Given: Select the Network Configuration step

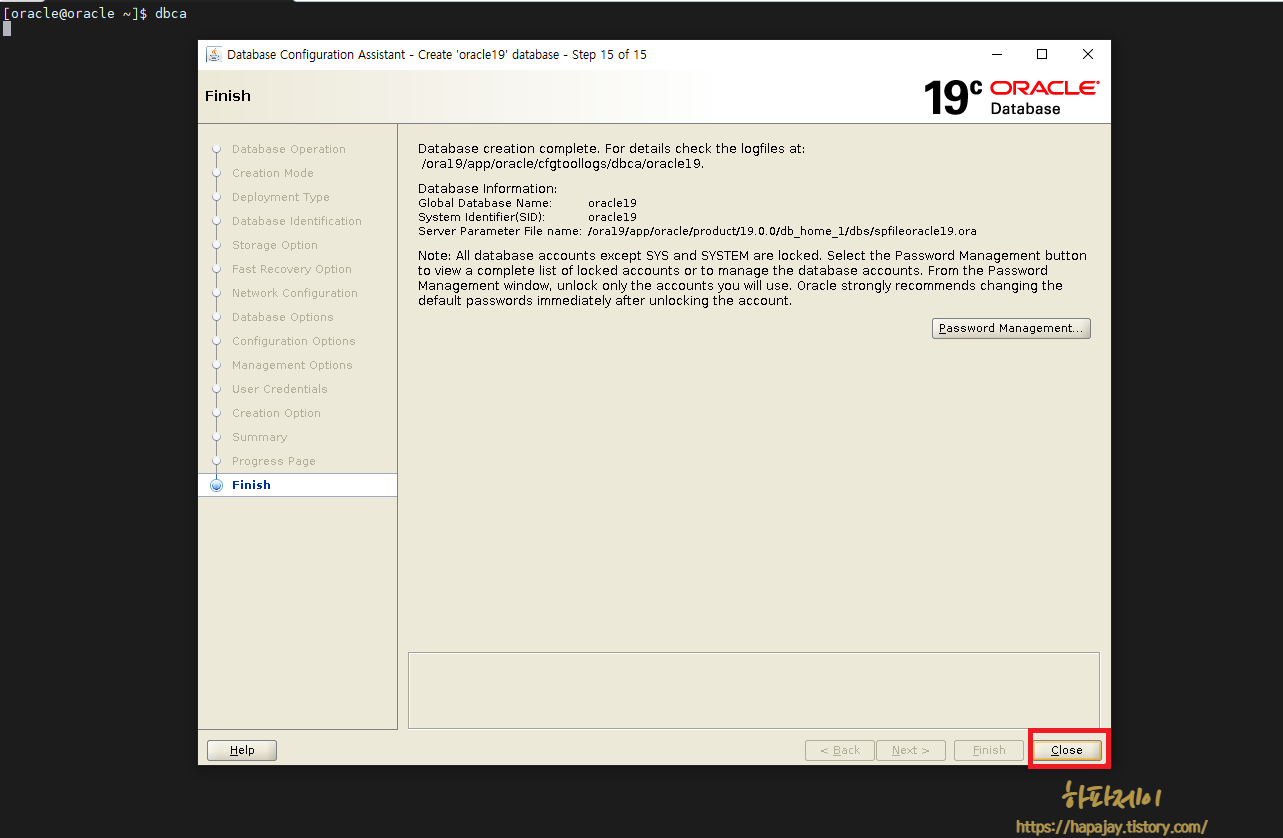Looking at the screenshot, I should pyautogui.click(x=295, y=293).
